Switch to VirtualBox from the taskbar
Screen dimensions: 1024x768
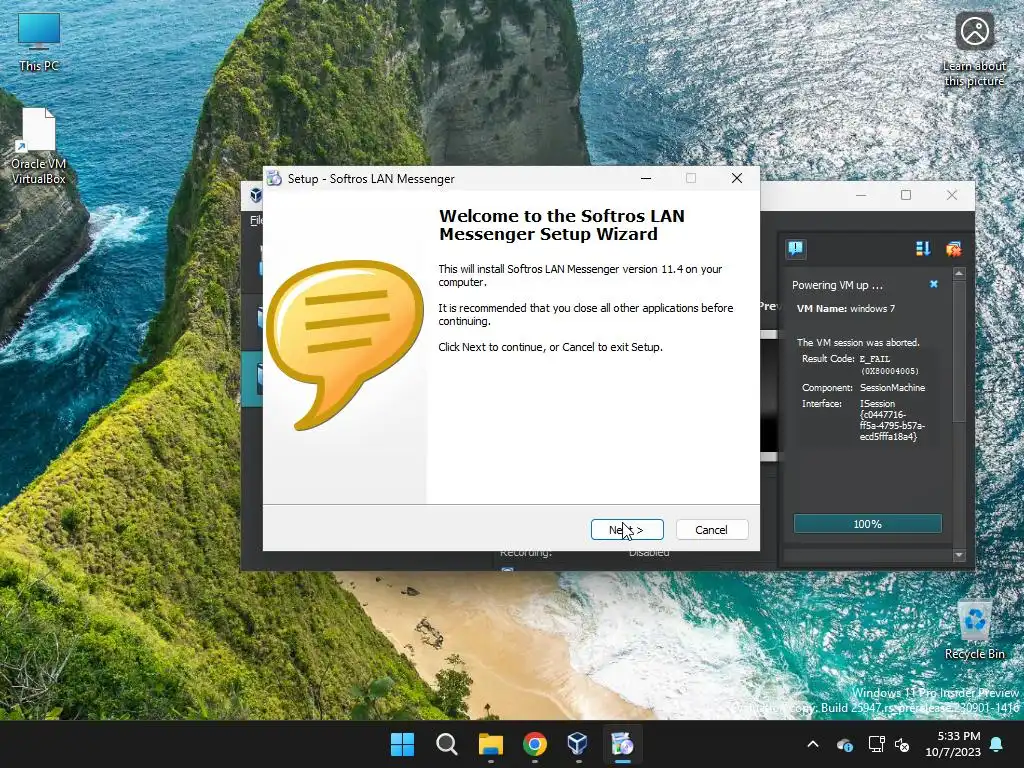point(578,744)
